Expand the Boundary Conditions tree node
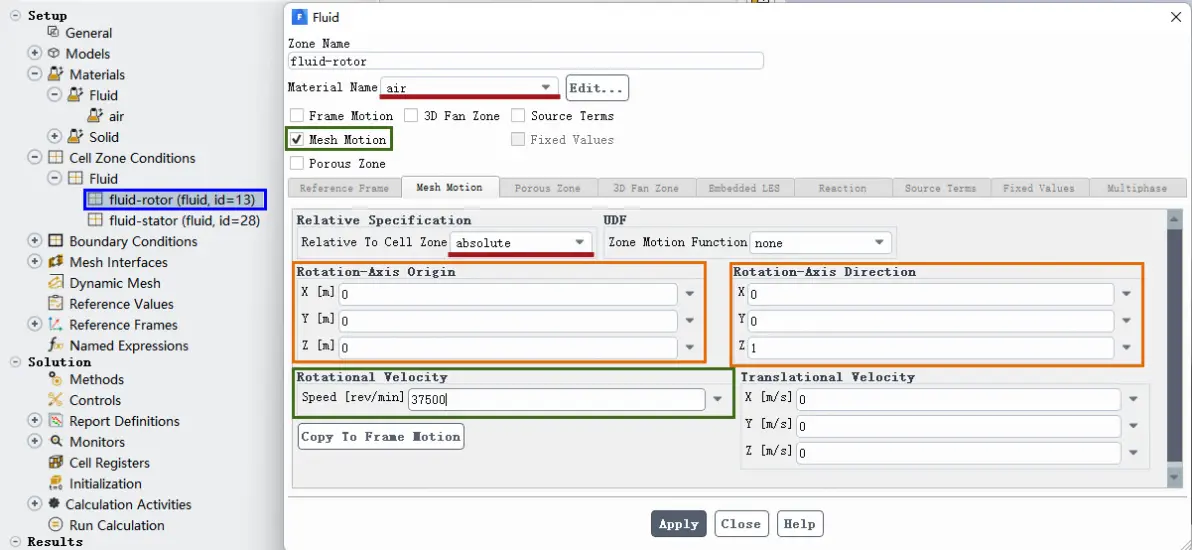The width and height of the screenshot is (1192, 550). 34,240
